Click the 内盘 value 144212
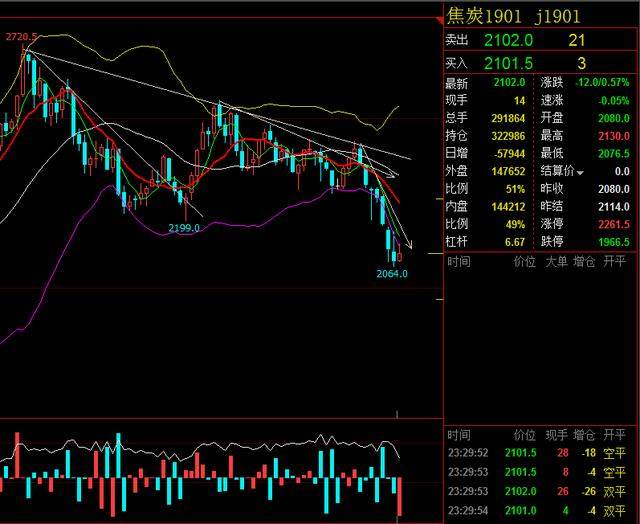Viewport: 640px width, 524px height. 508,207
